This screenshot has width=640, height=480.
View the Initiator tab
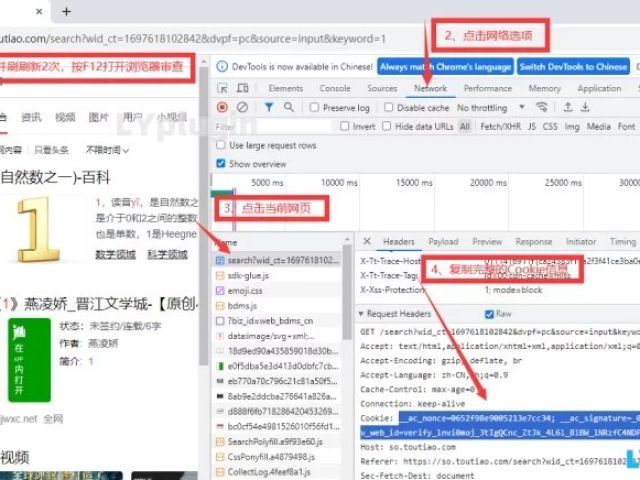pos(581,242)
